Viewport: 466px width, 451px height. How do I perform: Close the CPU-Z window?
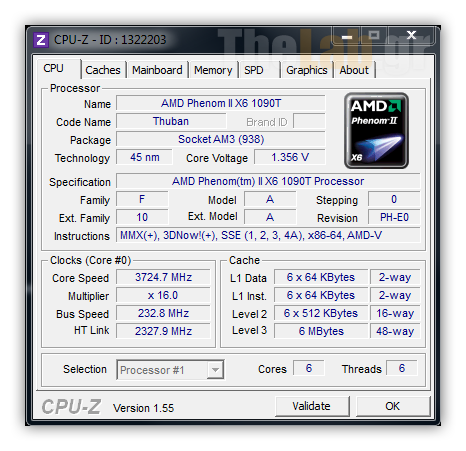pyautogui.click(x=412, y=36)
